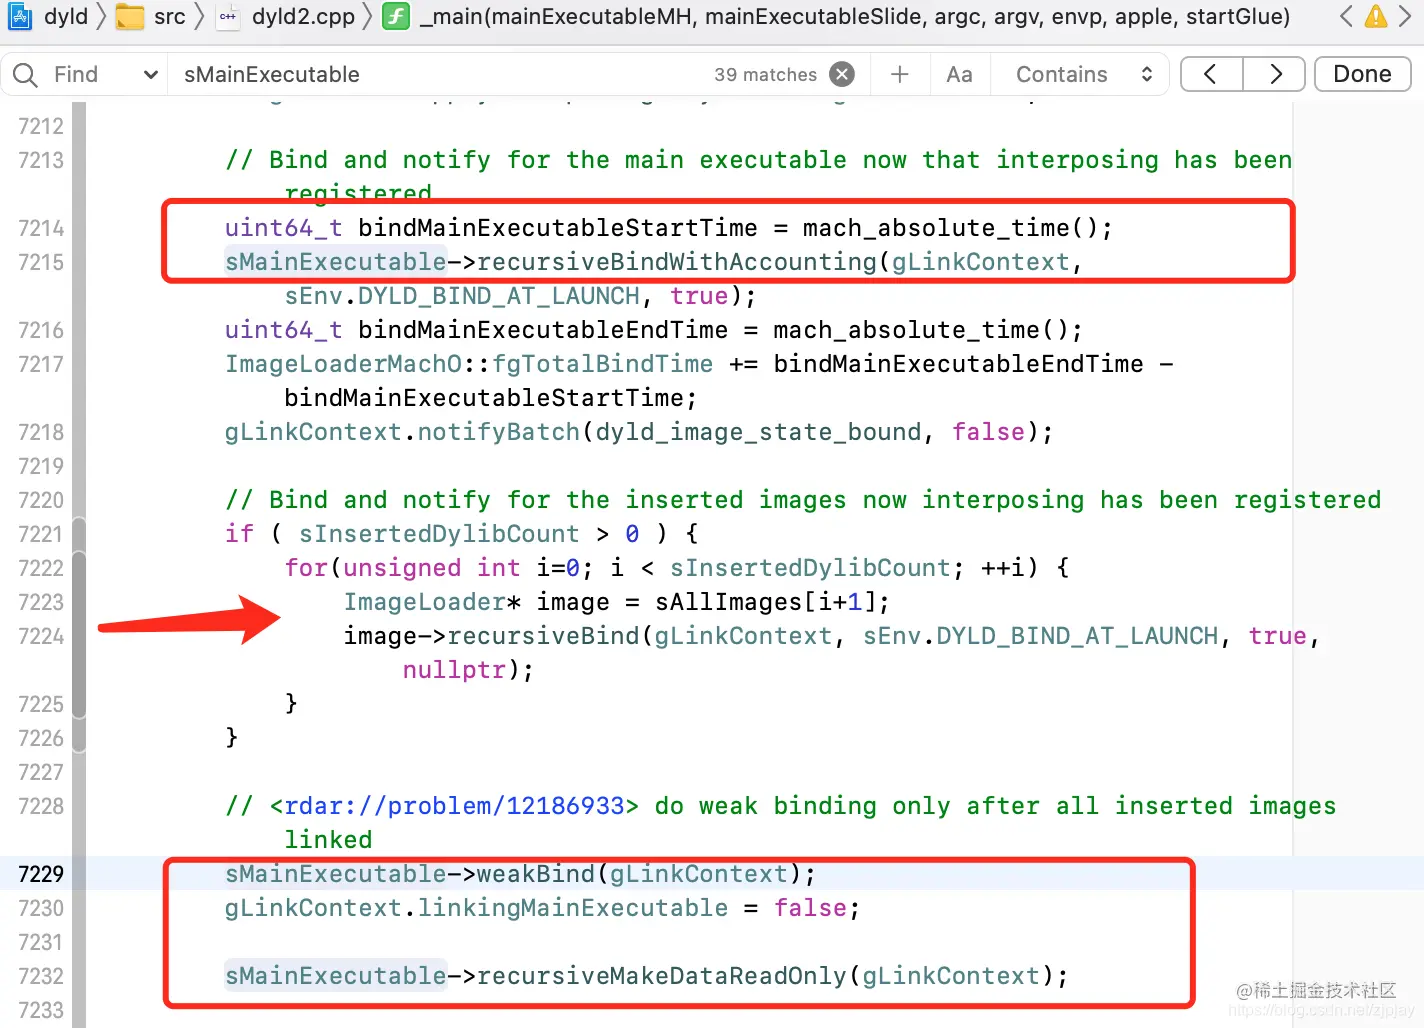The width and height of the screenshot is (1424, 1028).
Task: Click dyld_image_state_bound argument
Action: tap(758, 432)
